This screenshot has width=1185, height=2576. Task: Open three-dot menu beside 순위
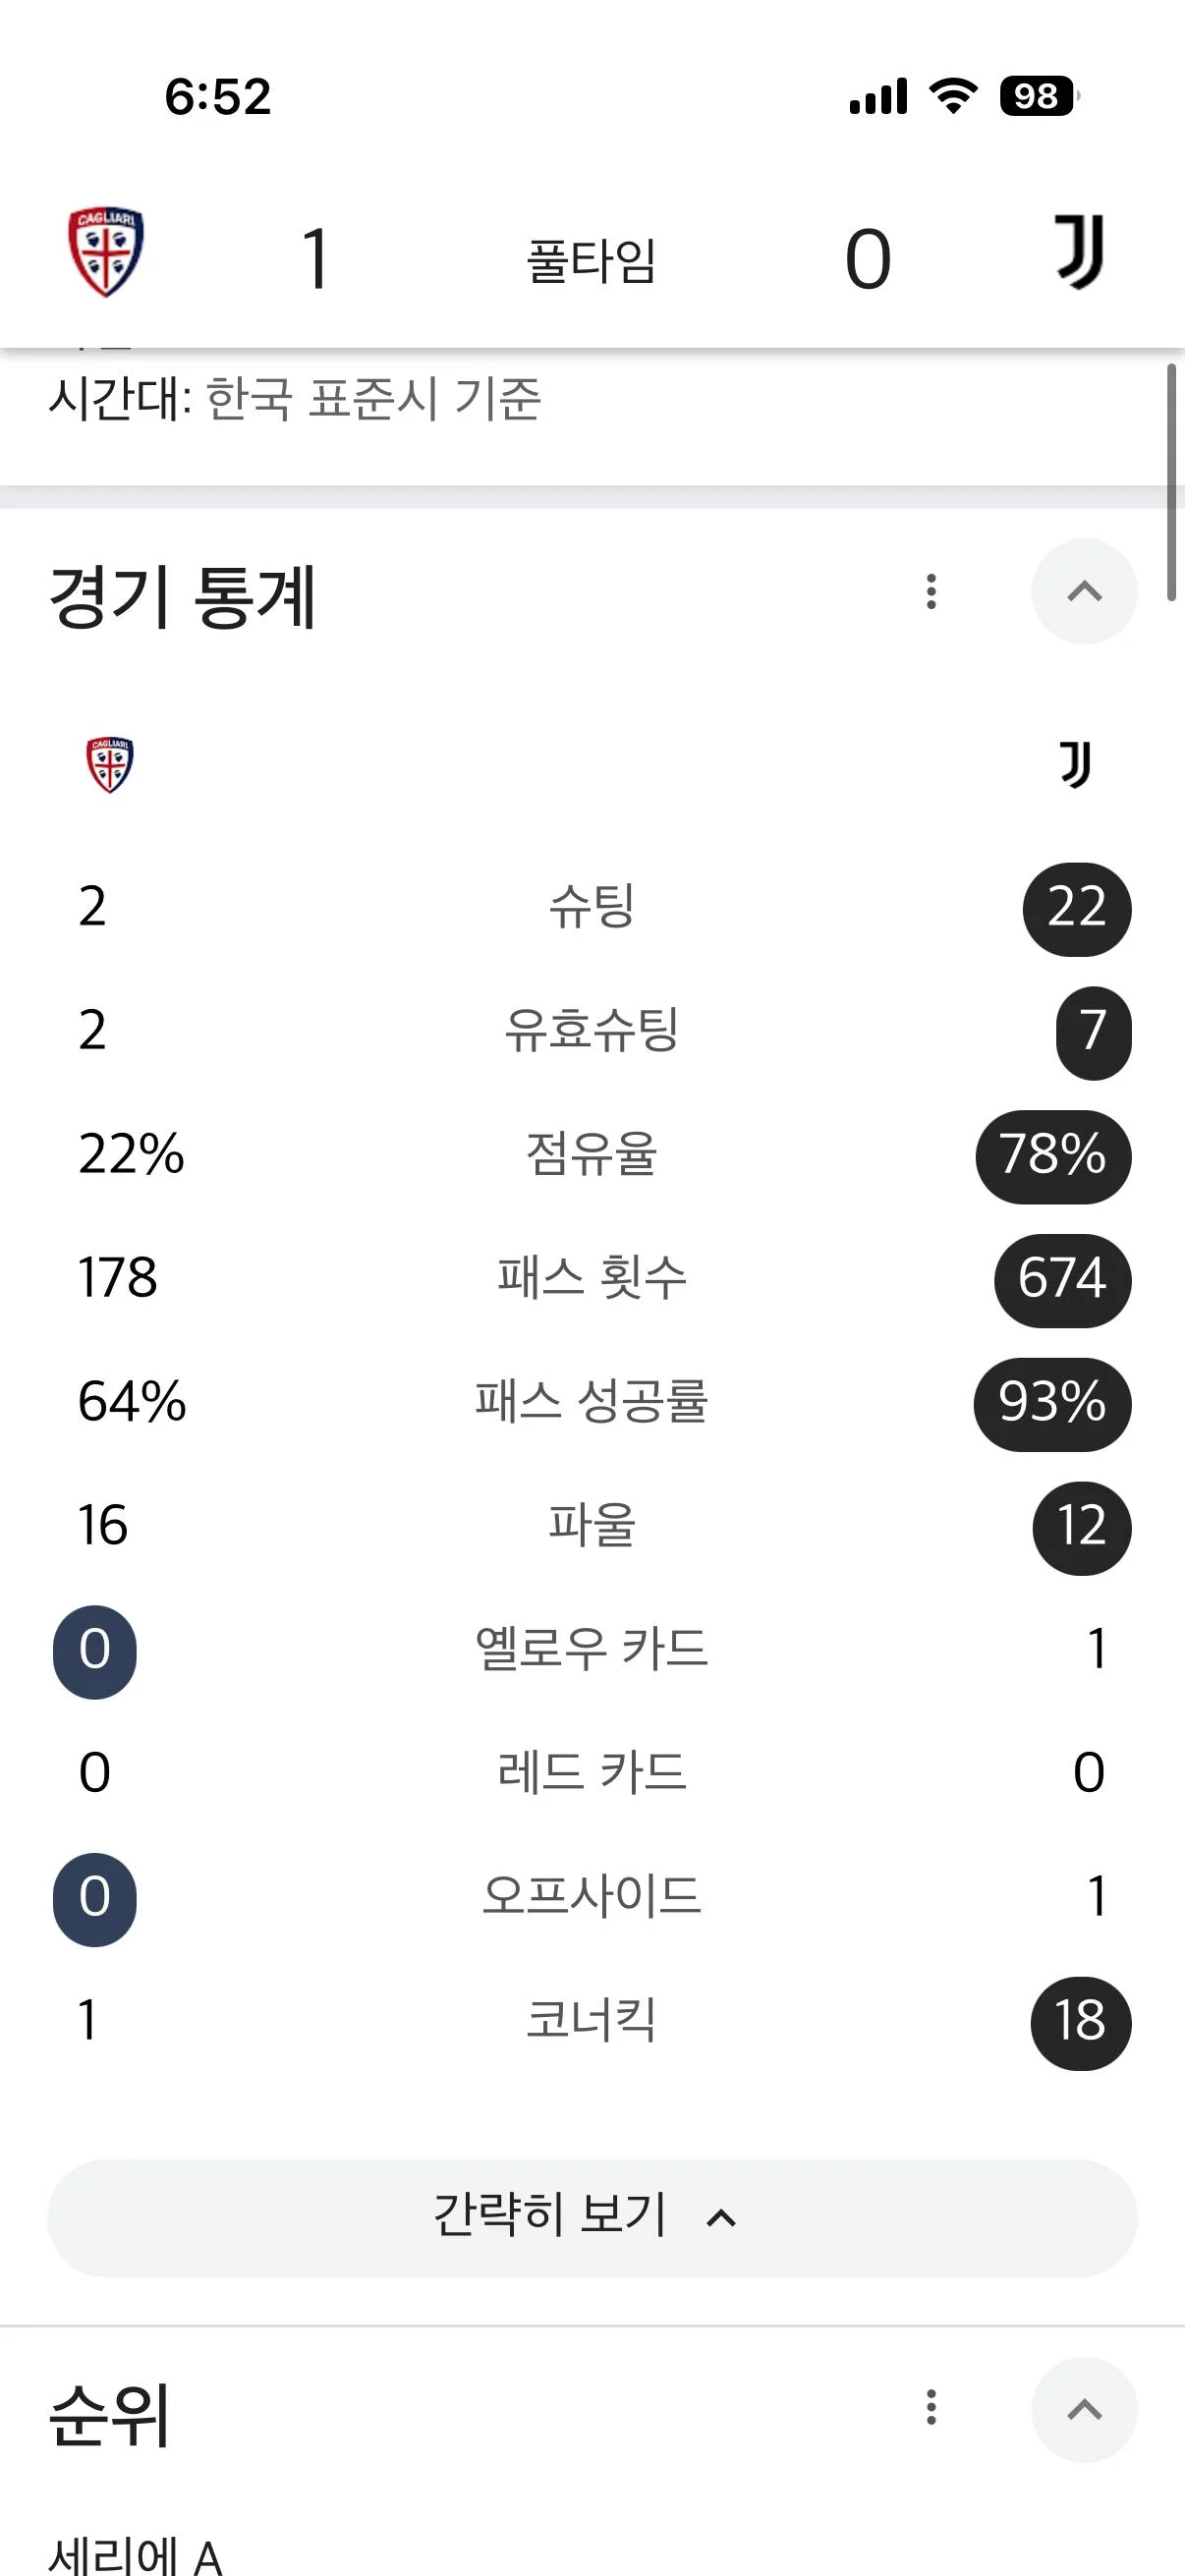coord(931,2408)
